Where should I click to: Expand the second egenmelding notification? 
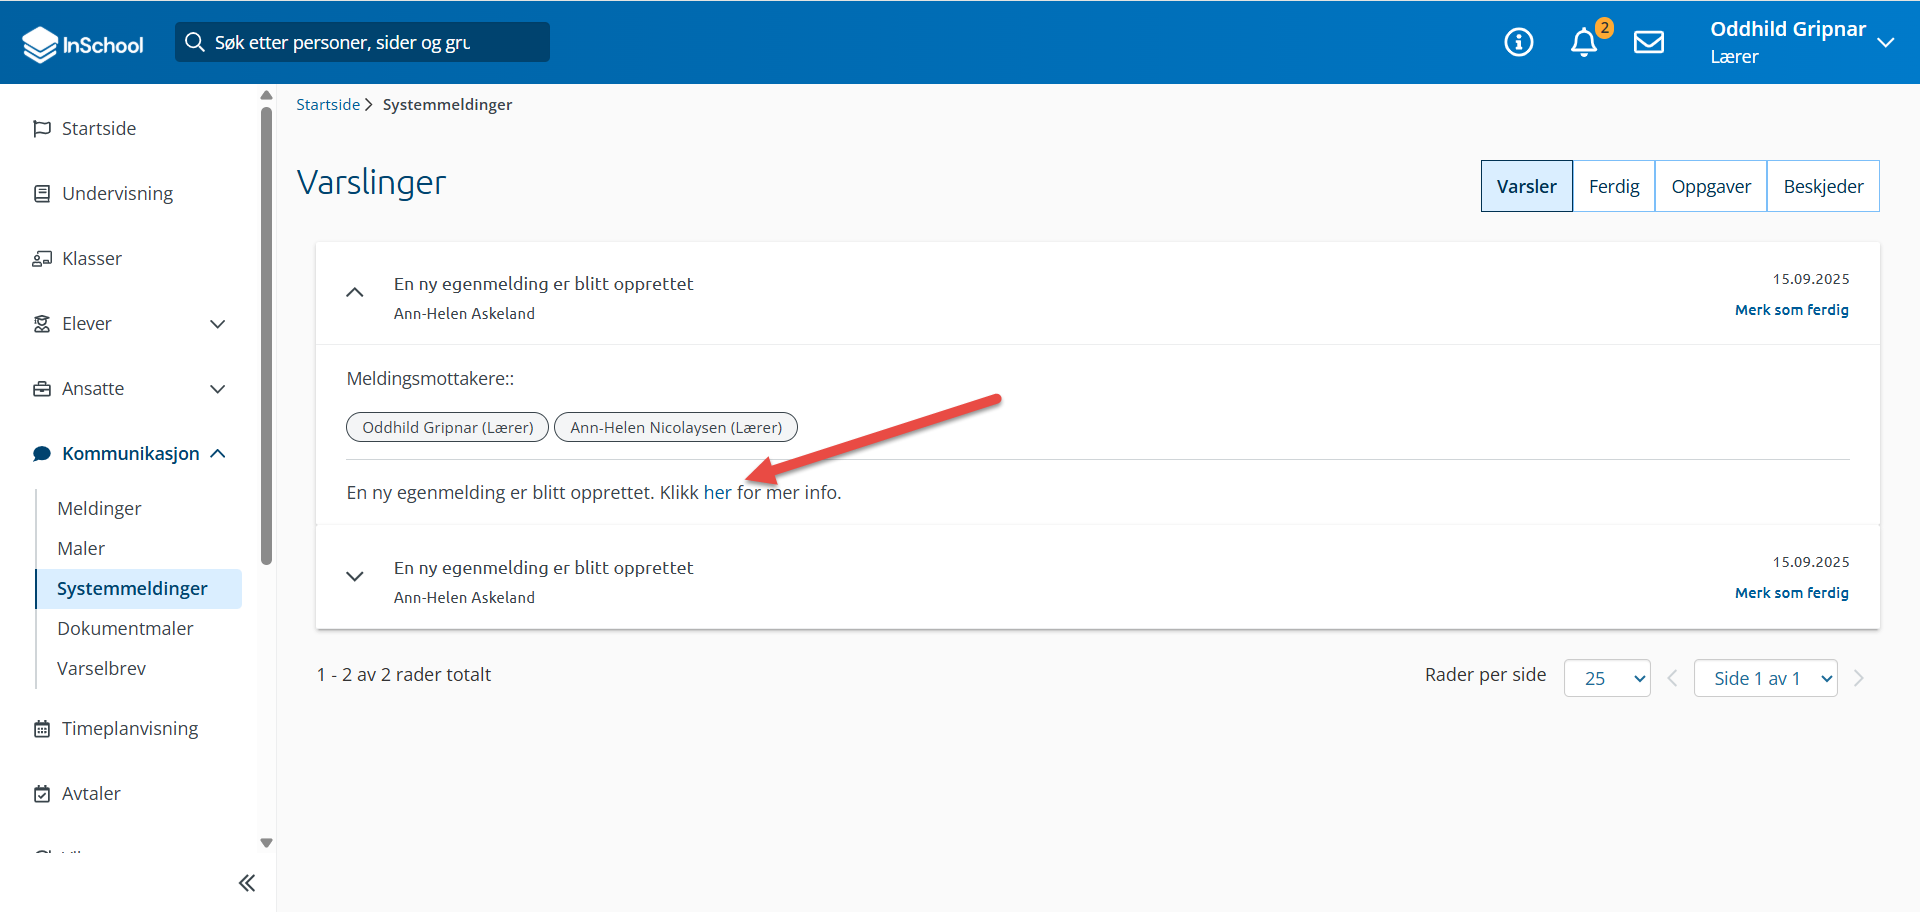pyautogui.click(x=354, y=576)
